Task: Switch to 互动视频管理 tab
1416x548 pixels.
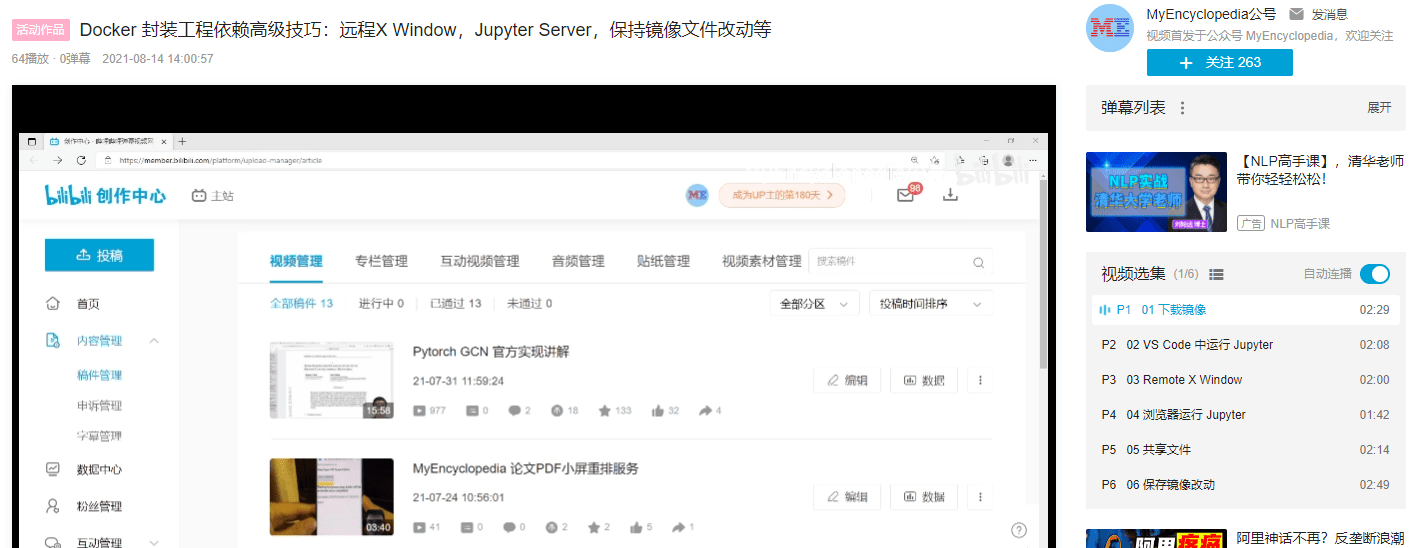Action: point(480,261)
